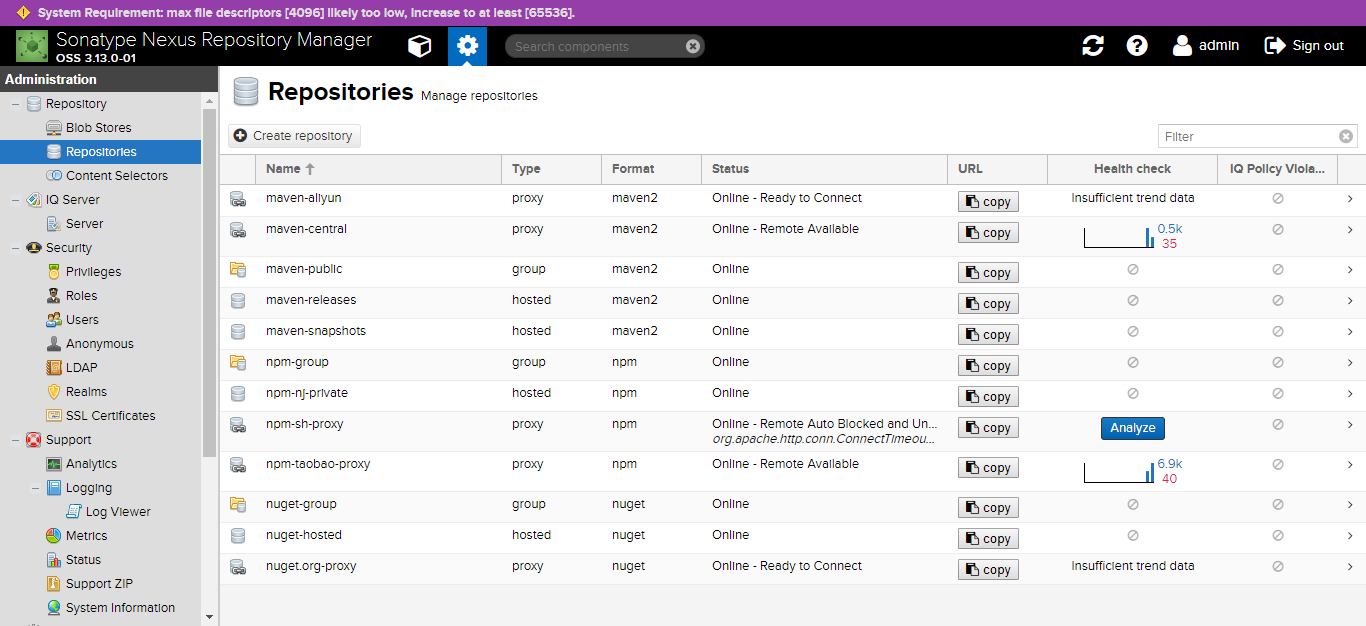Collapse the Security tree node
Screen dimensions: 1366x626
coord(15,248)
